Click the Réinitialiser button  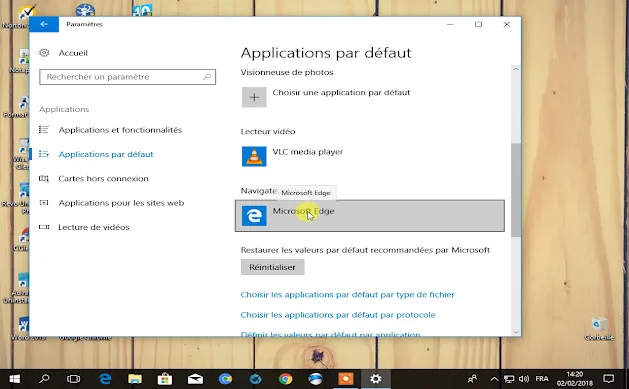tap(272, 267)
